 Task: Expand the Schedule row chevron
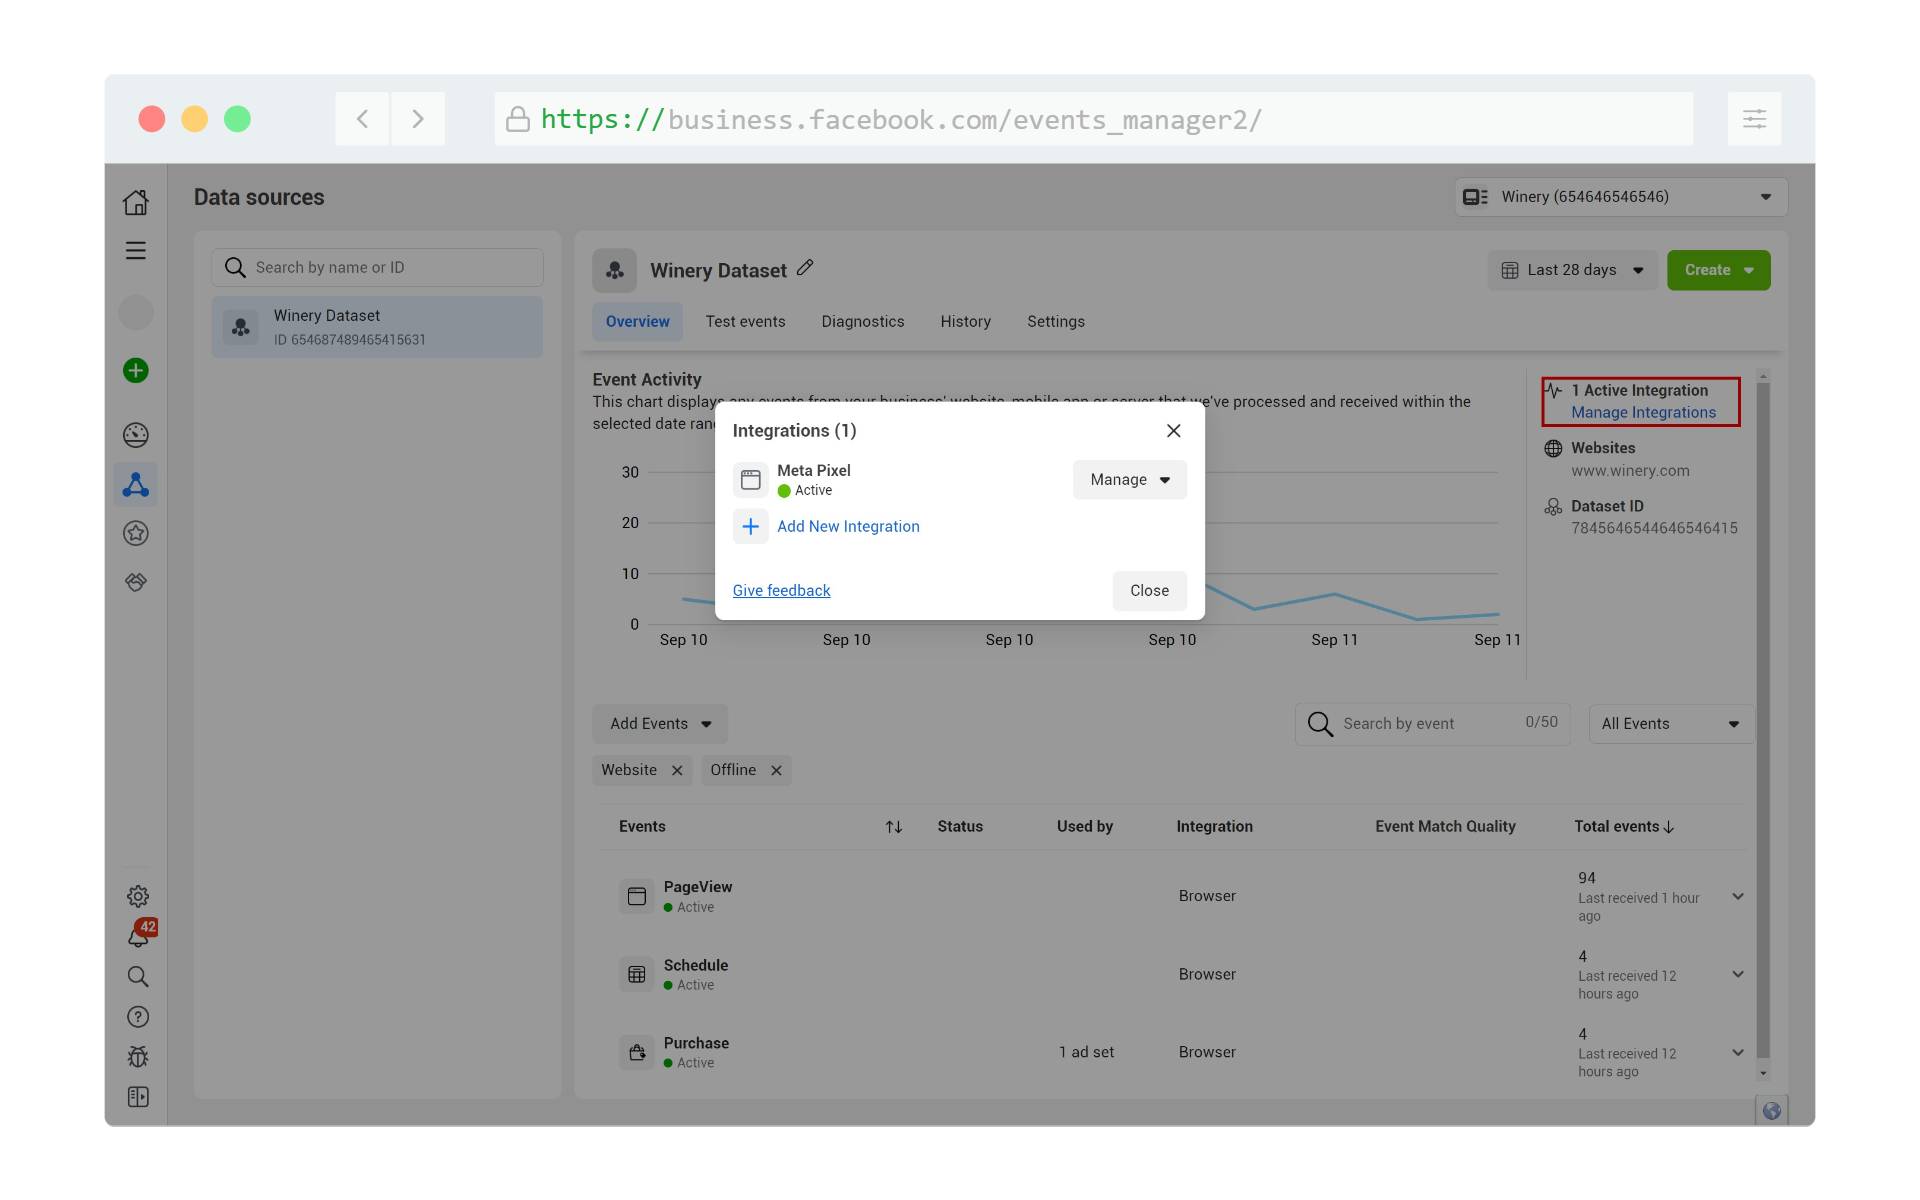coord(1738,974)
